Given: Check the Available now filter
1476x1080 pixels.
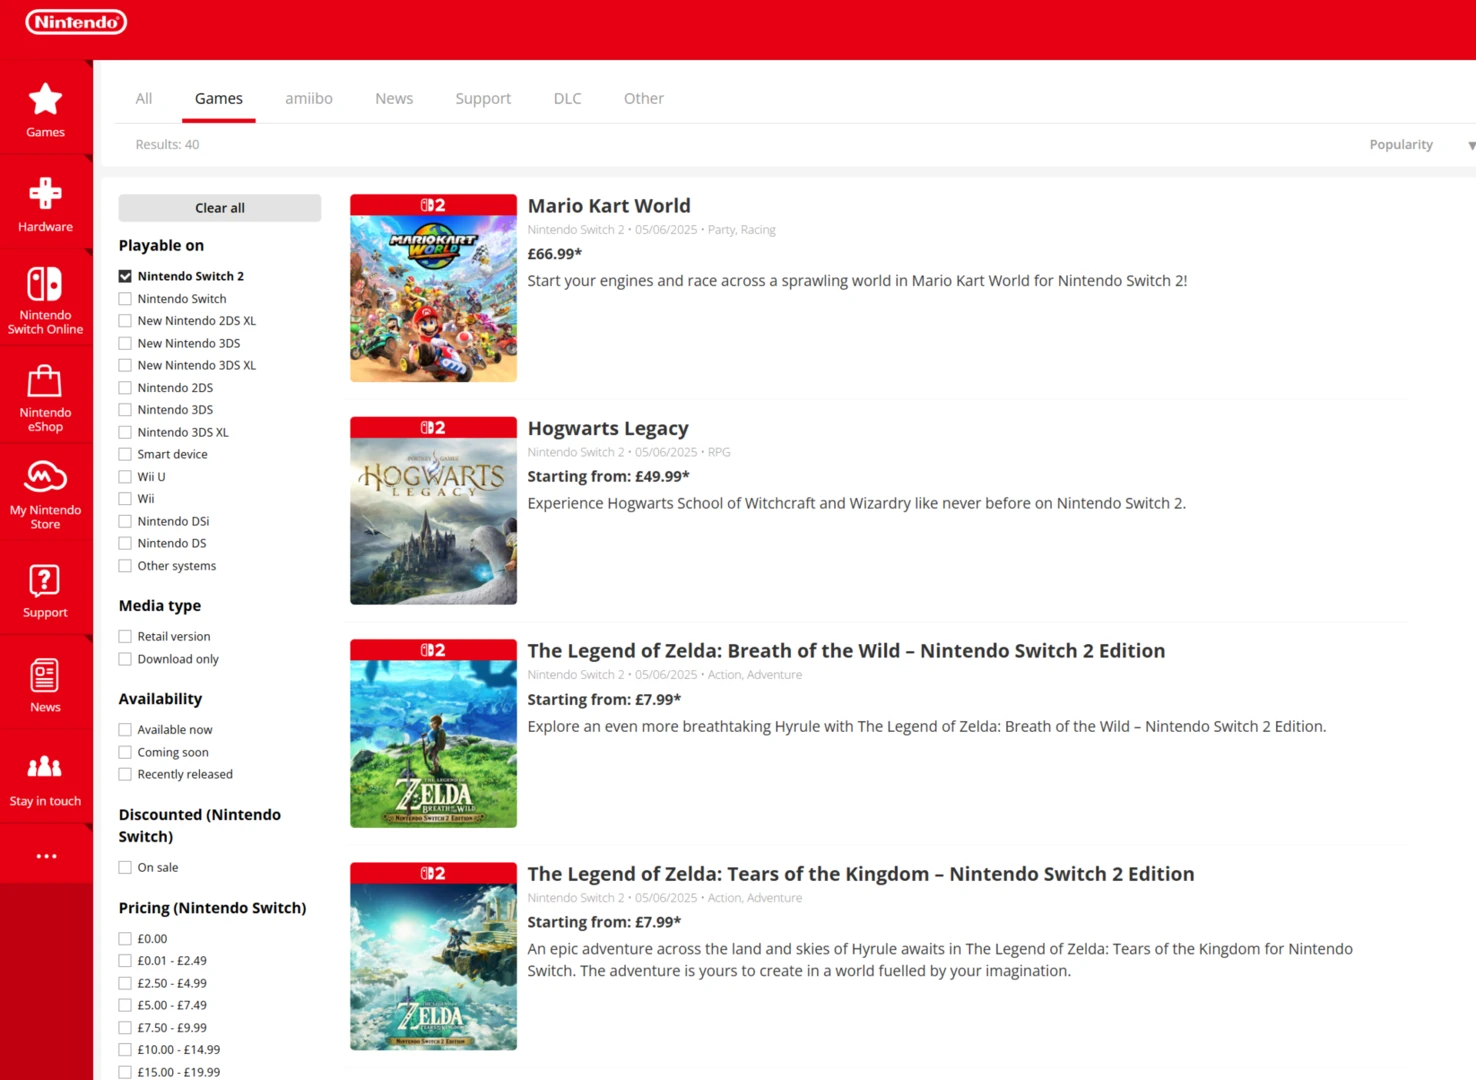Looking at the screenshot, I should tap(125, 730).
